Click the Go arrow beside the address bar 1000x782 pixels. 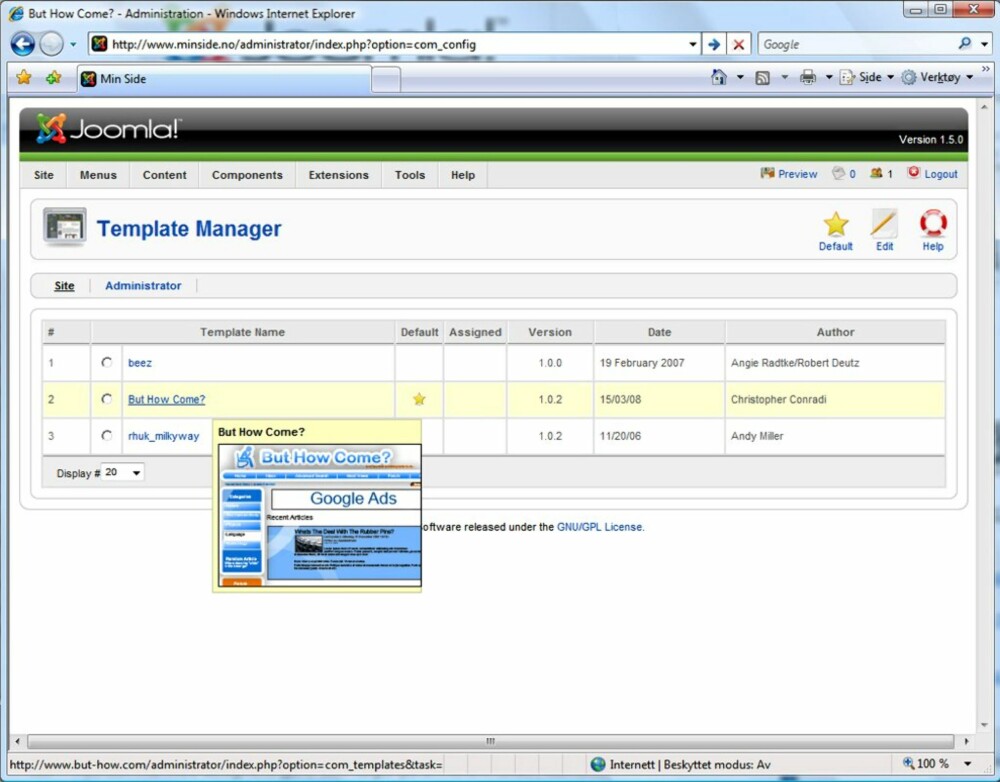pyautogui.click(x=714, y=44)
